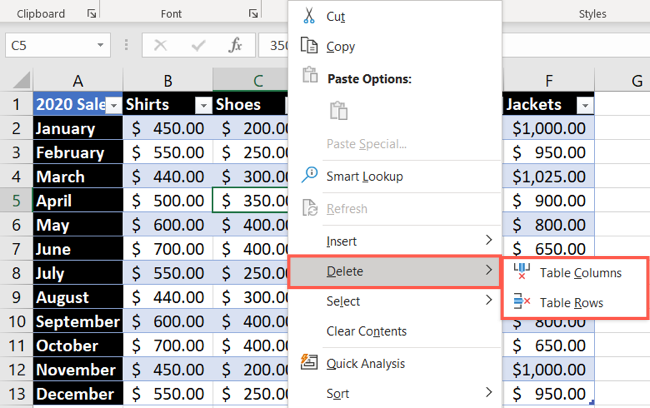Click the Quick Analysis icon
Viewport: 650px width, 408px height.
(309, 363)
